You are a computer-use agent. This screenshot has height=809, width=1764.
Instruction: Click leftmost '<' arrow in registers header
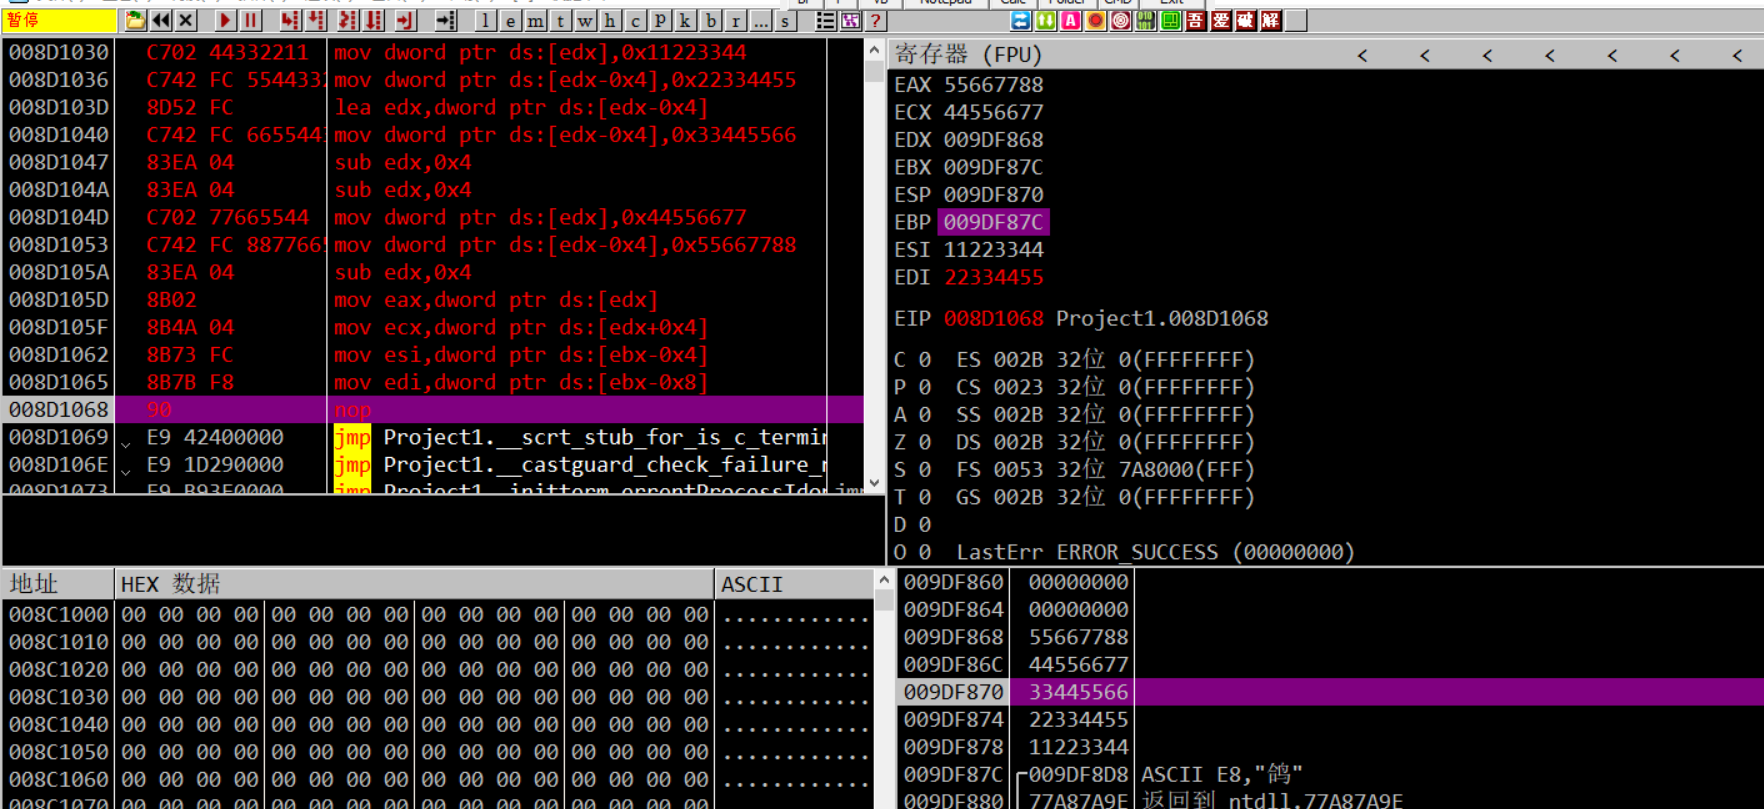[x=1362, y=56]
